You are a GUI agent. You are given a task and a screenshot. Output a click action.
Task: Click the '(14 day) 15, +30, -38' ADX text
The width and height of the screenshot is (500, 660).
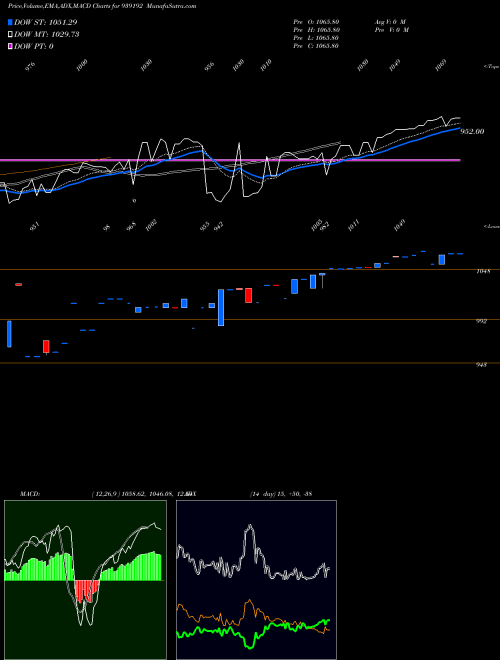click(x=281, y=494)
